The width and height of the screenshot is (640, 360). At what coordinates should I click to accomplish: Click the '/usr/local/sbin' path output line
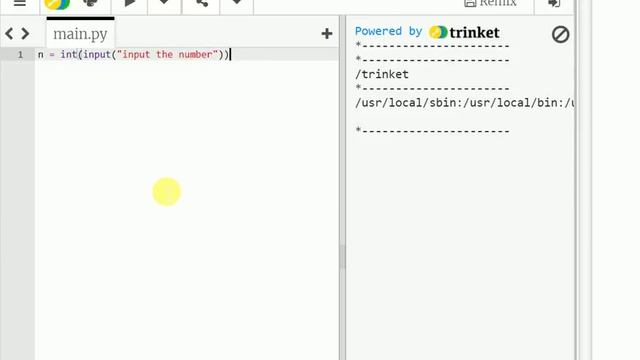464,103
